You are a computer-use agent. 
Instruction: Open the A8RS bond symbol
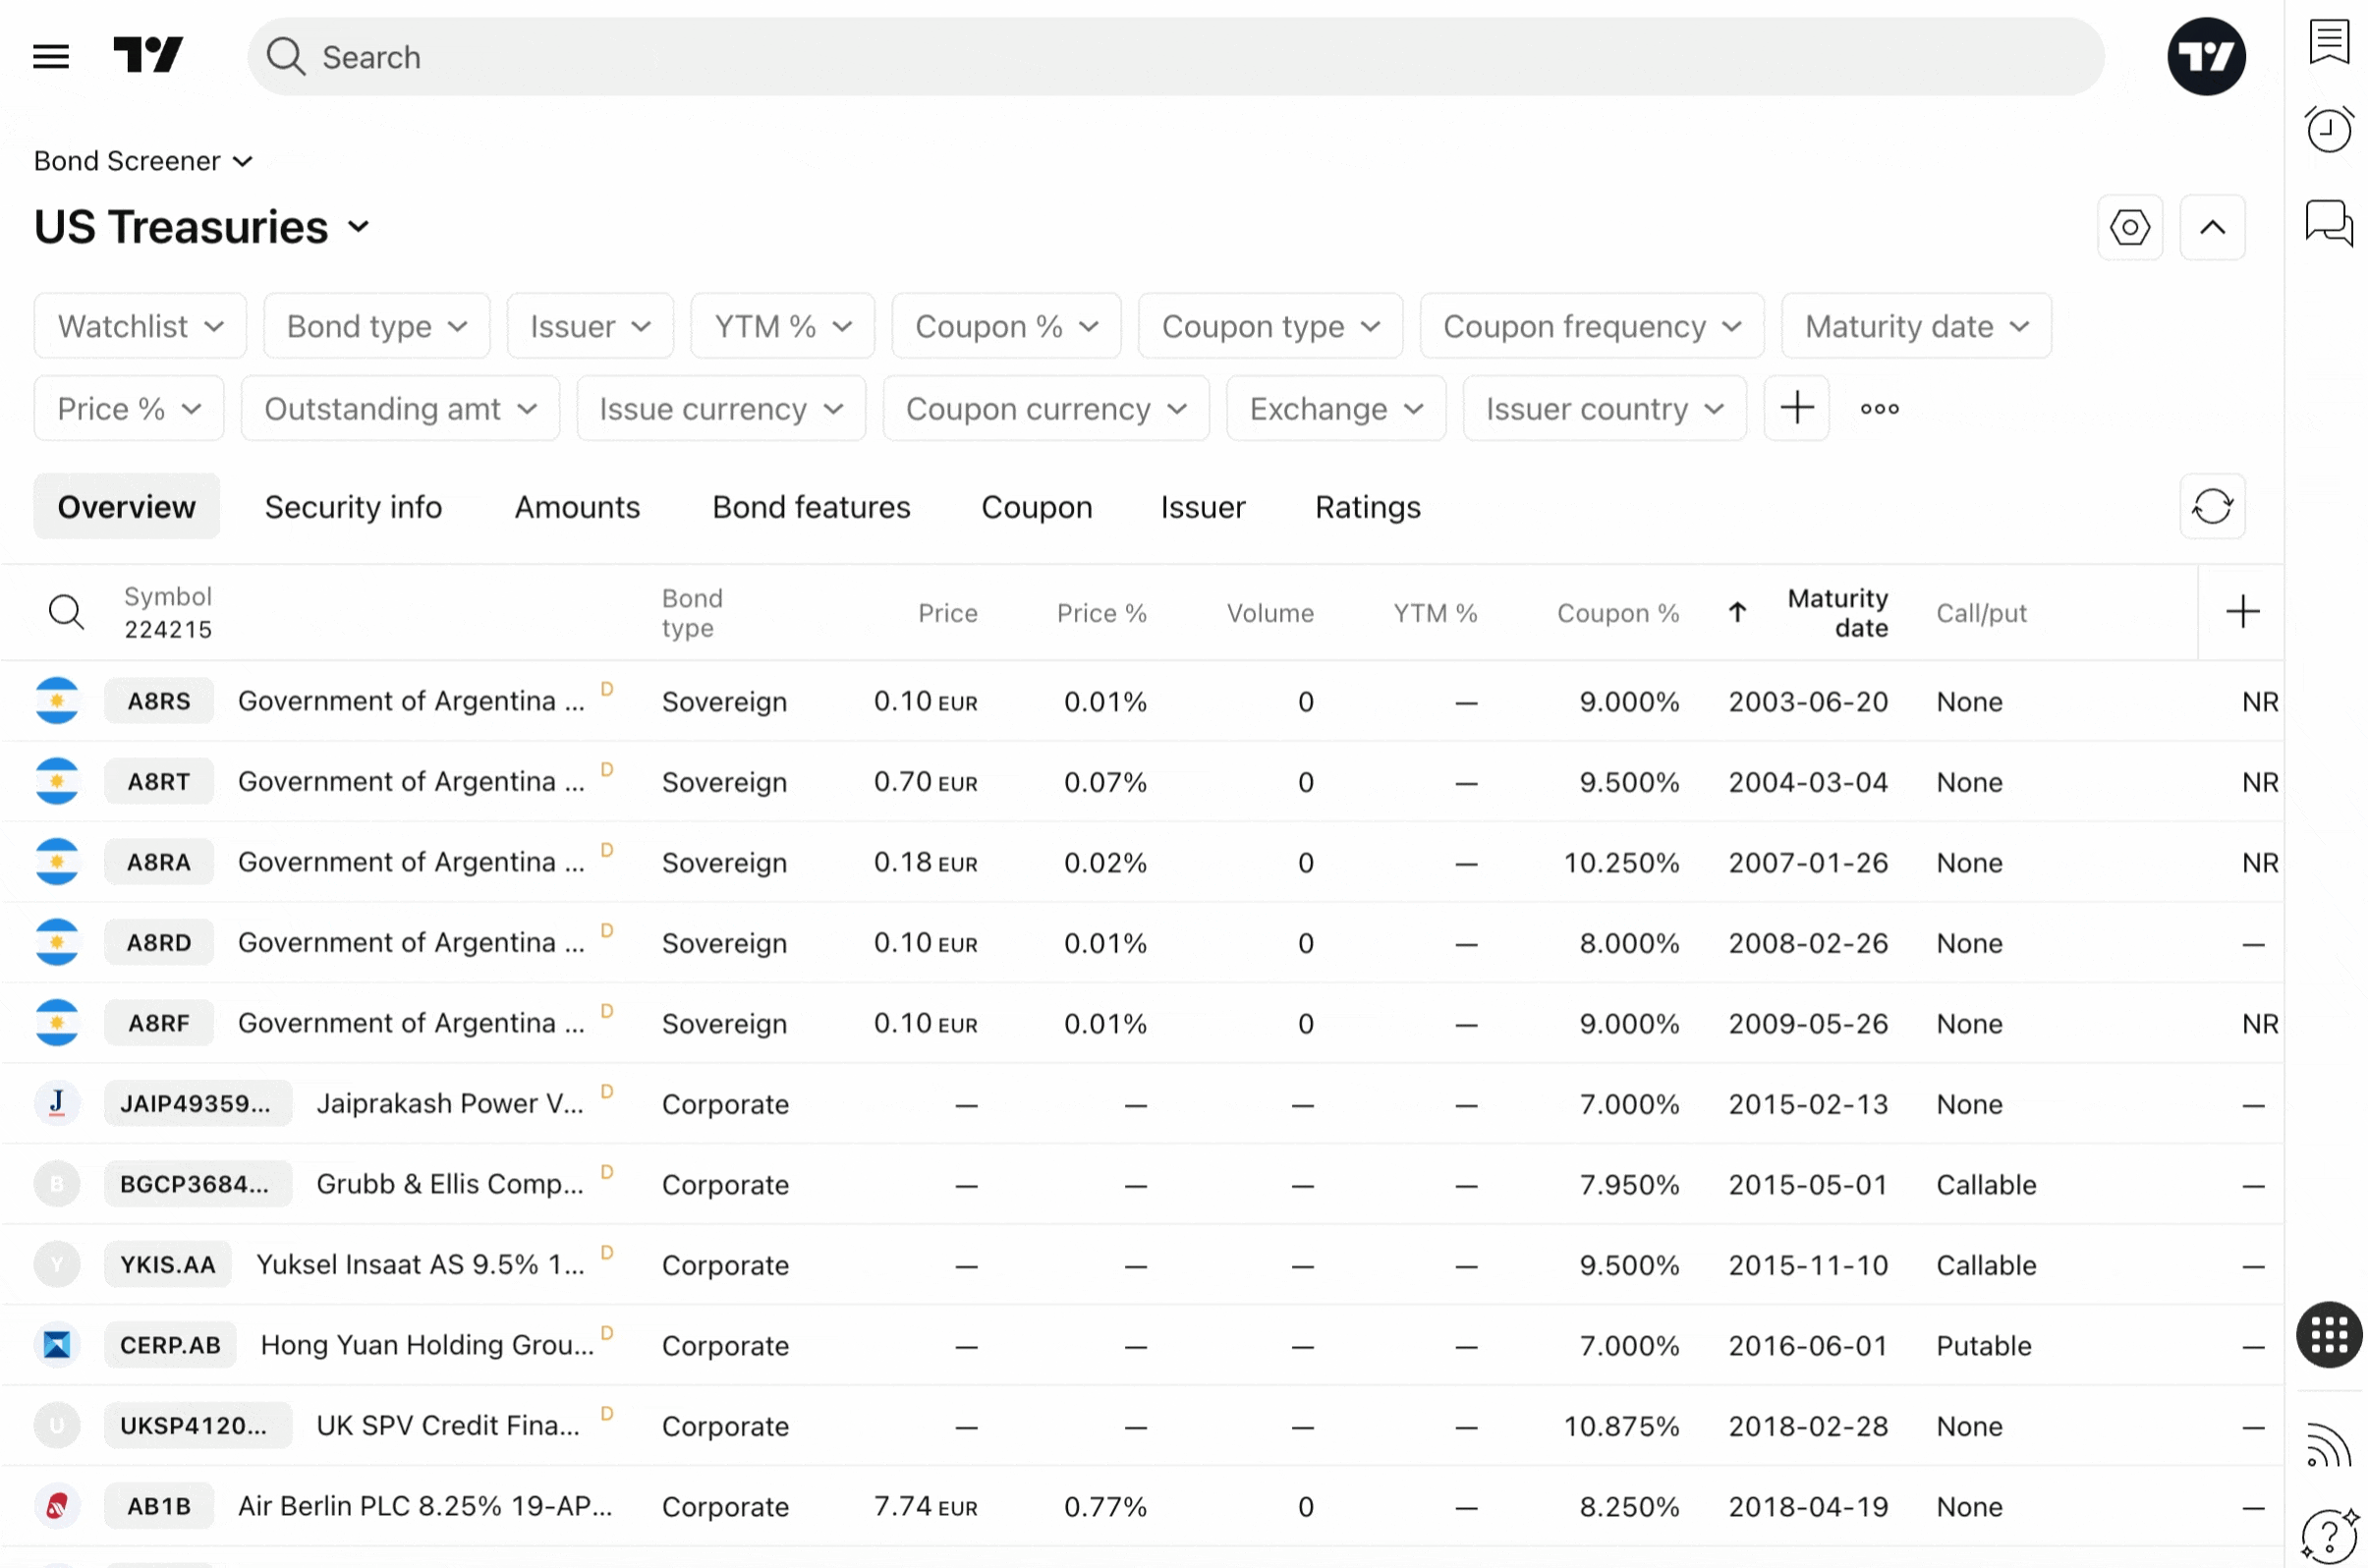tap(159, 701)
